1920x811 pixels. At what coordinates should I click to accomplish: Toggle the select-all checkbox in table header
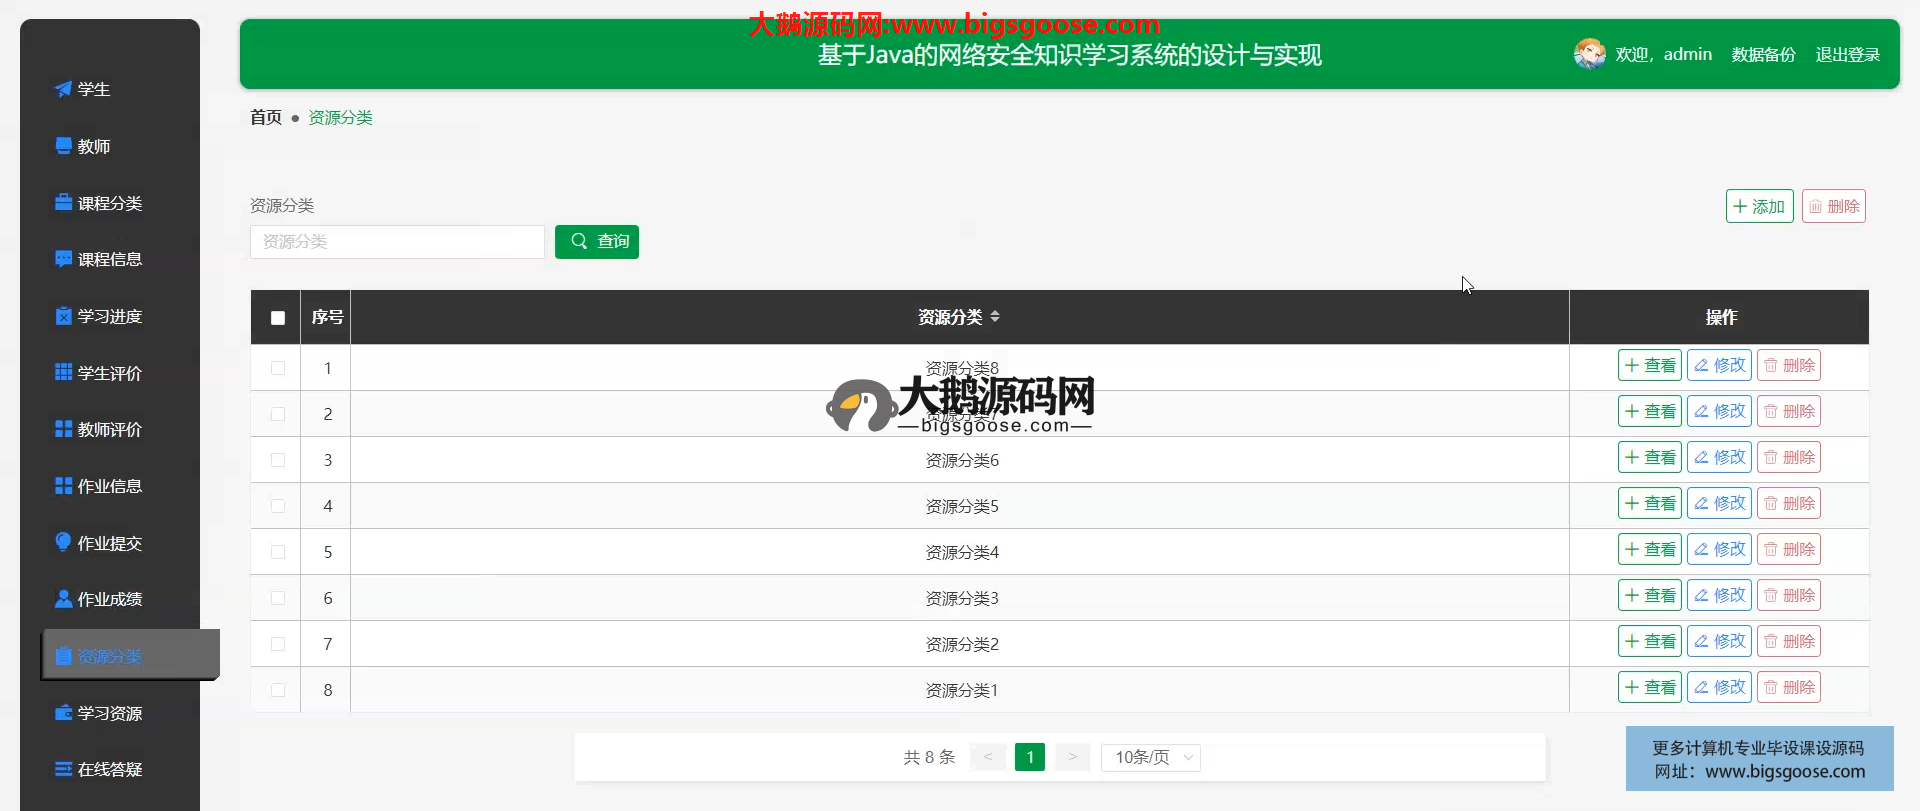click(278, 318)
